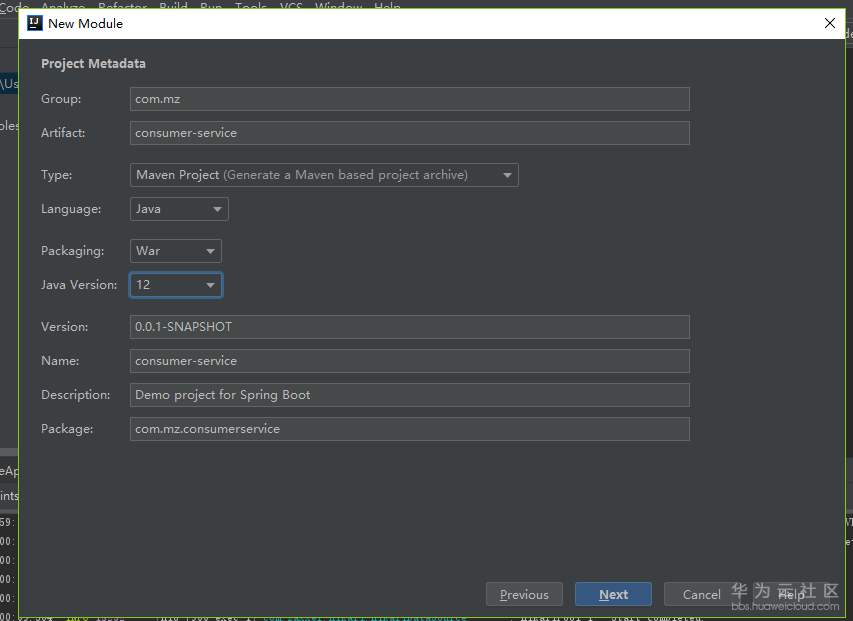Click the Package field com.mz.consumerservice
853x621 pixels.
tap(410, 429)
